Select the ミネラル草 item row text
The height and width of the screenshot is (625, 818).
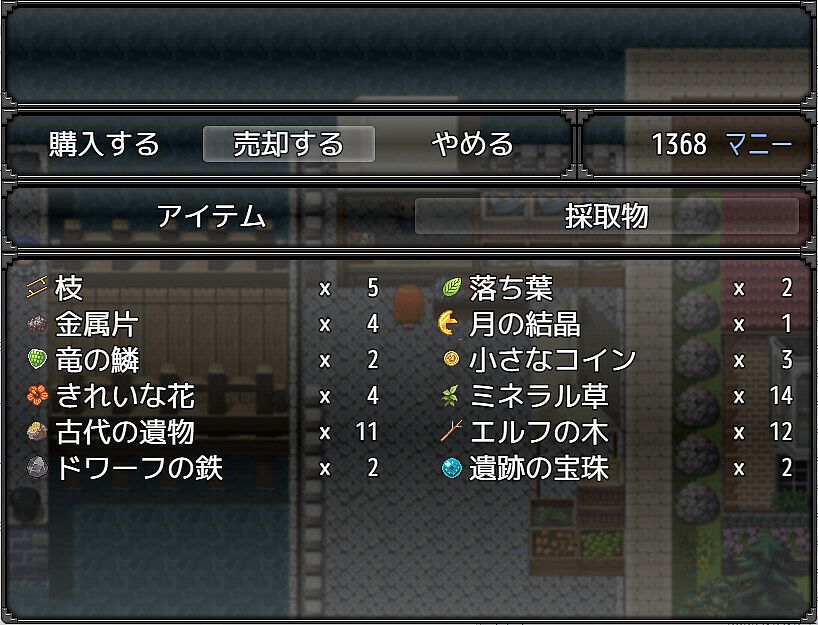pos(538,396)
